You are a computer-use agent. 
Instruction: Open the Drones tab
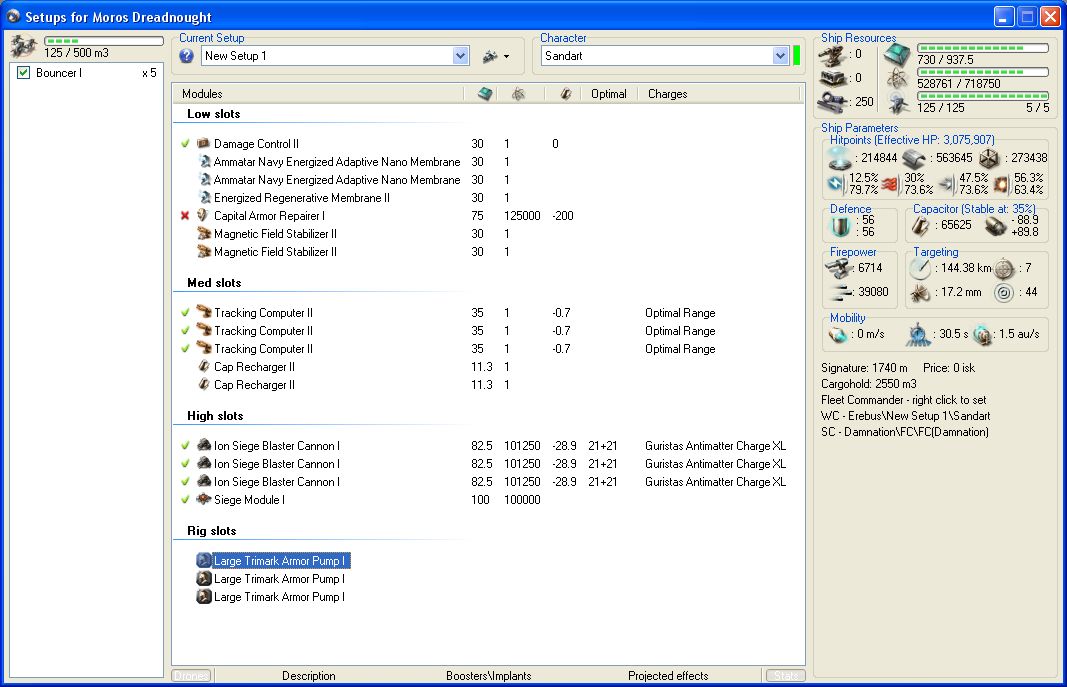[x=191, y=675]
